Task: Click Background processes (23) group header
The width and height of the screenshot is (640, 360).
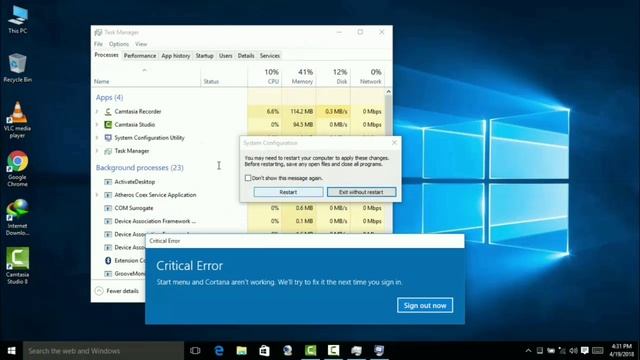Action: coord(140,167)
